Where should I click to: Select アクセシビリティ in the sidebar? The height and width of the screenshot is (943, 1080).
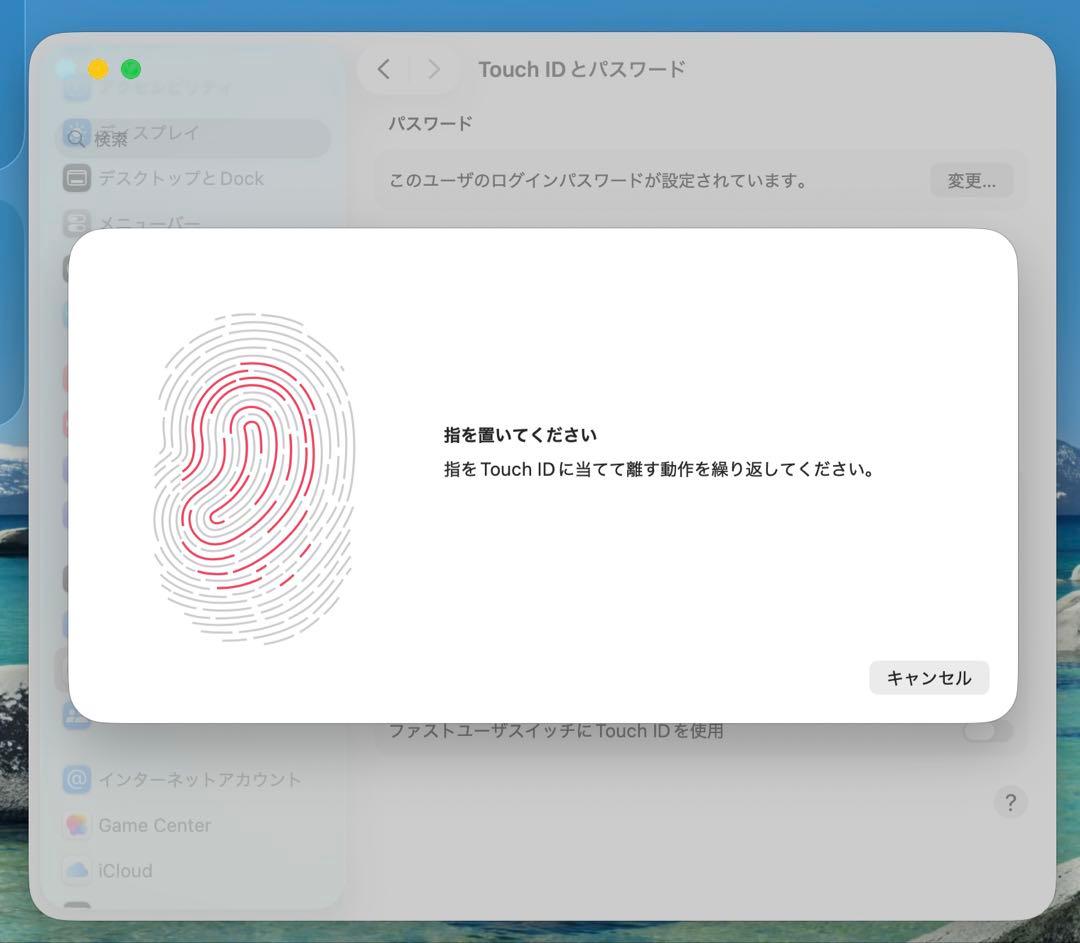[x=165, y=88]
